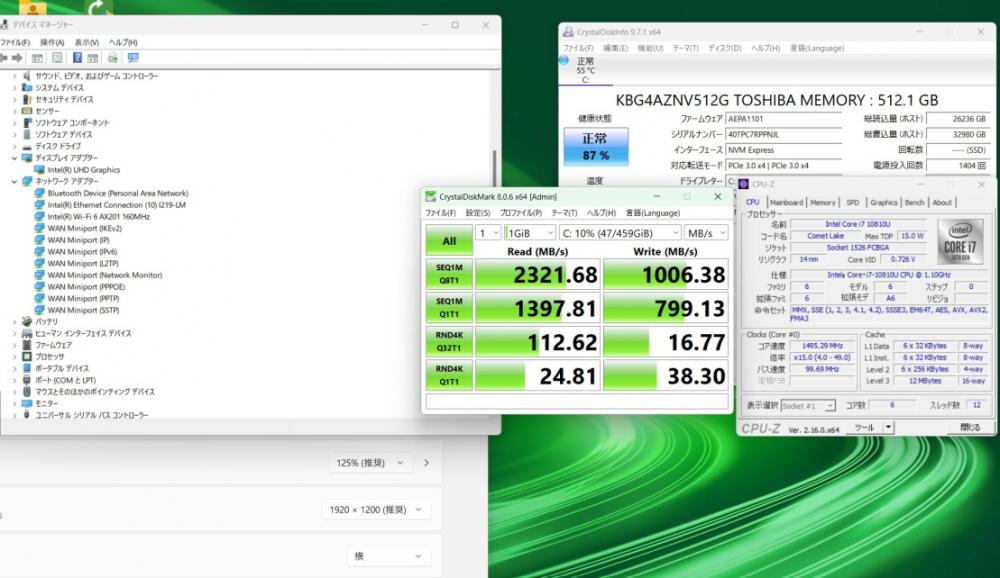Open the ツール dropdown arrow in CPU-Z

888,427
